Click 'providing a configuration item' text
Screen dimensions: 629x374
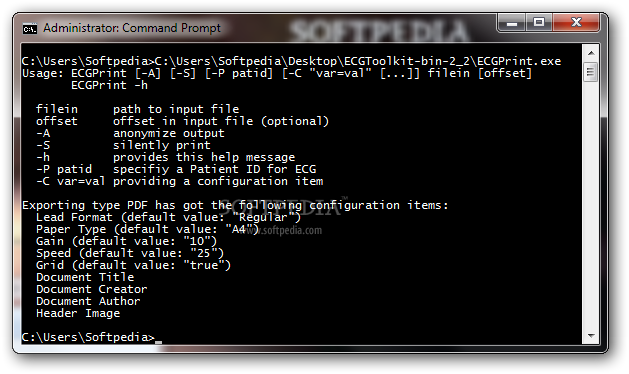tap(218, 181)
